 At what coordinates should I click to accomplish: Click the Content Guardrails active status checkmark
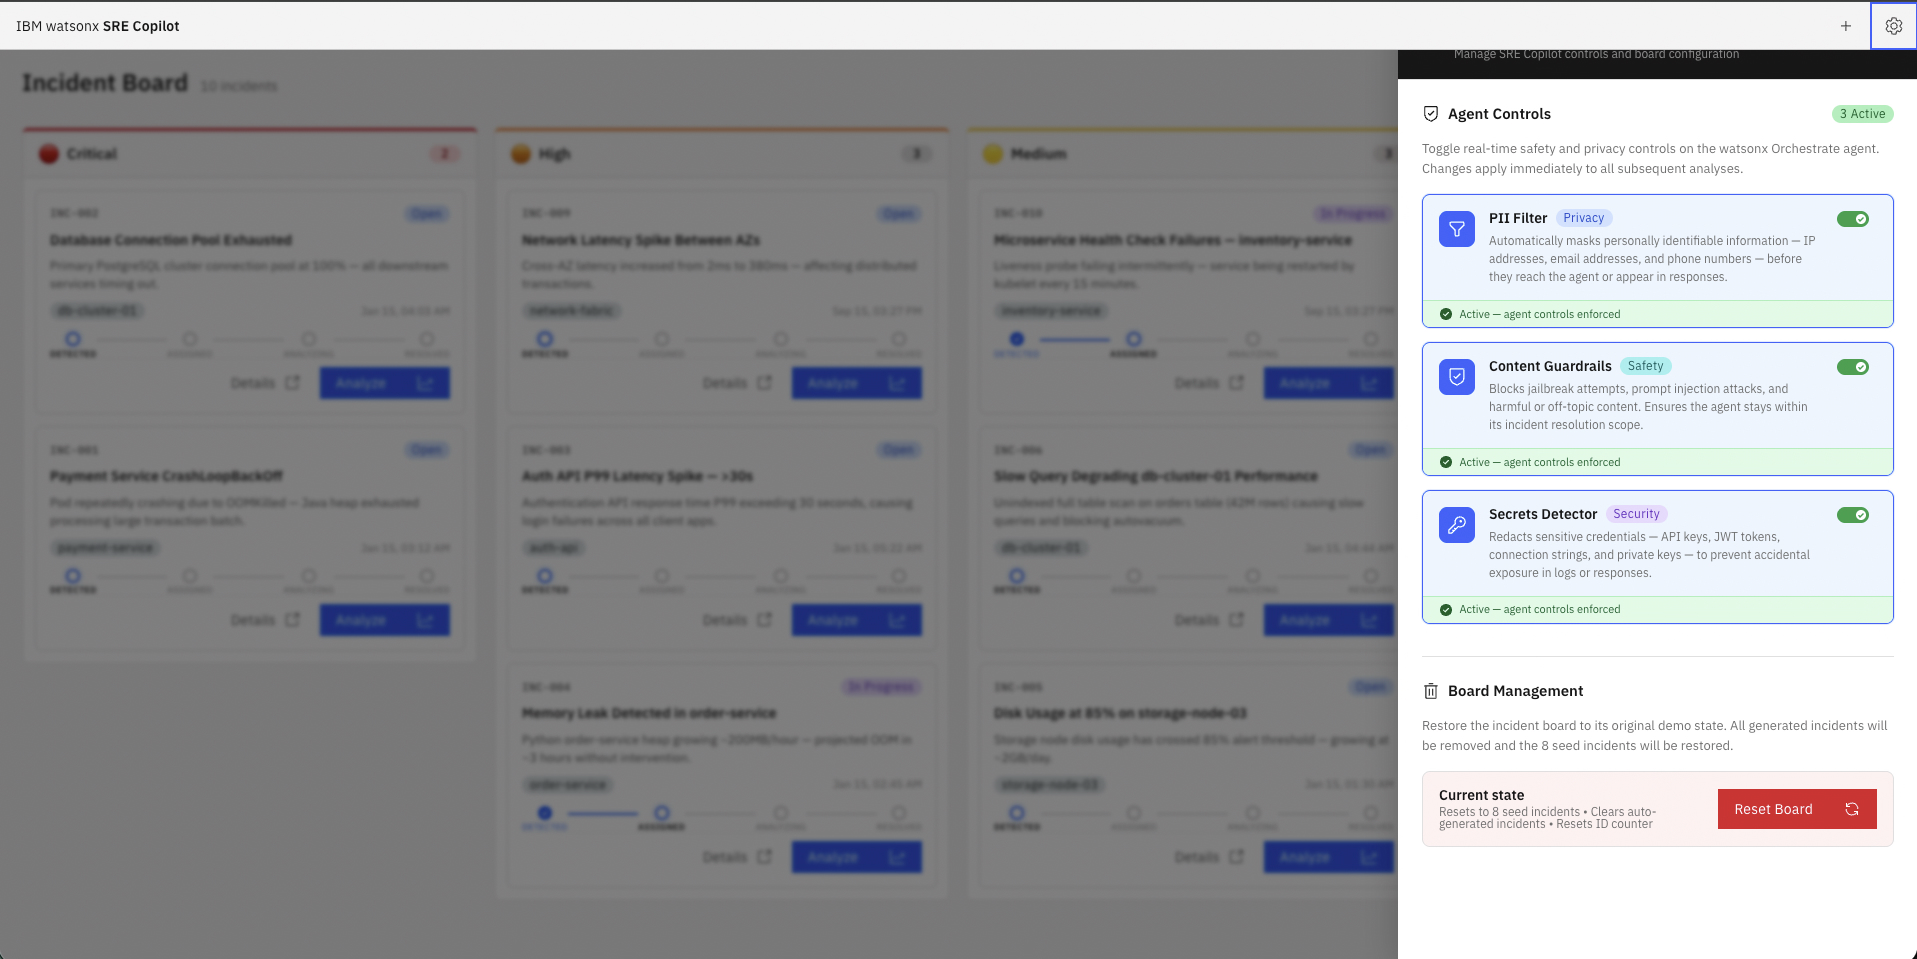[1446, 462]
